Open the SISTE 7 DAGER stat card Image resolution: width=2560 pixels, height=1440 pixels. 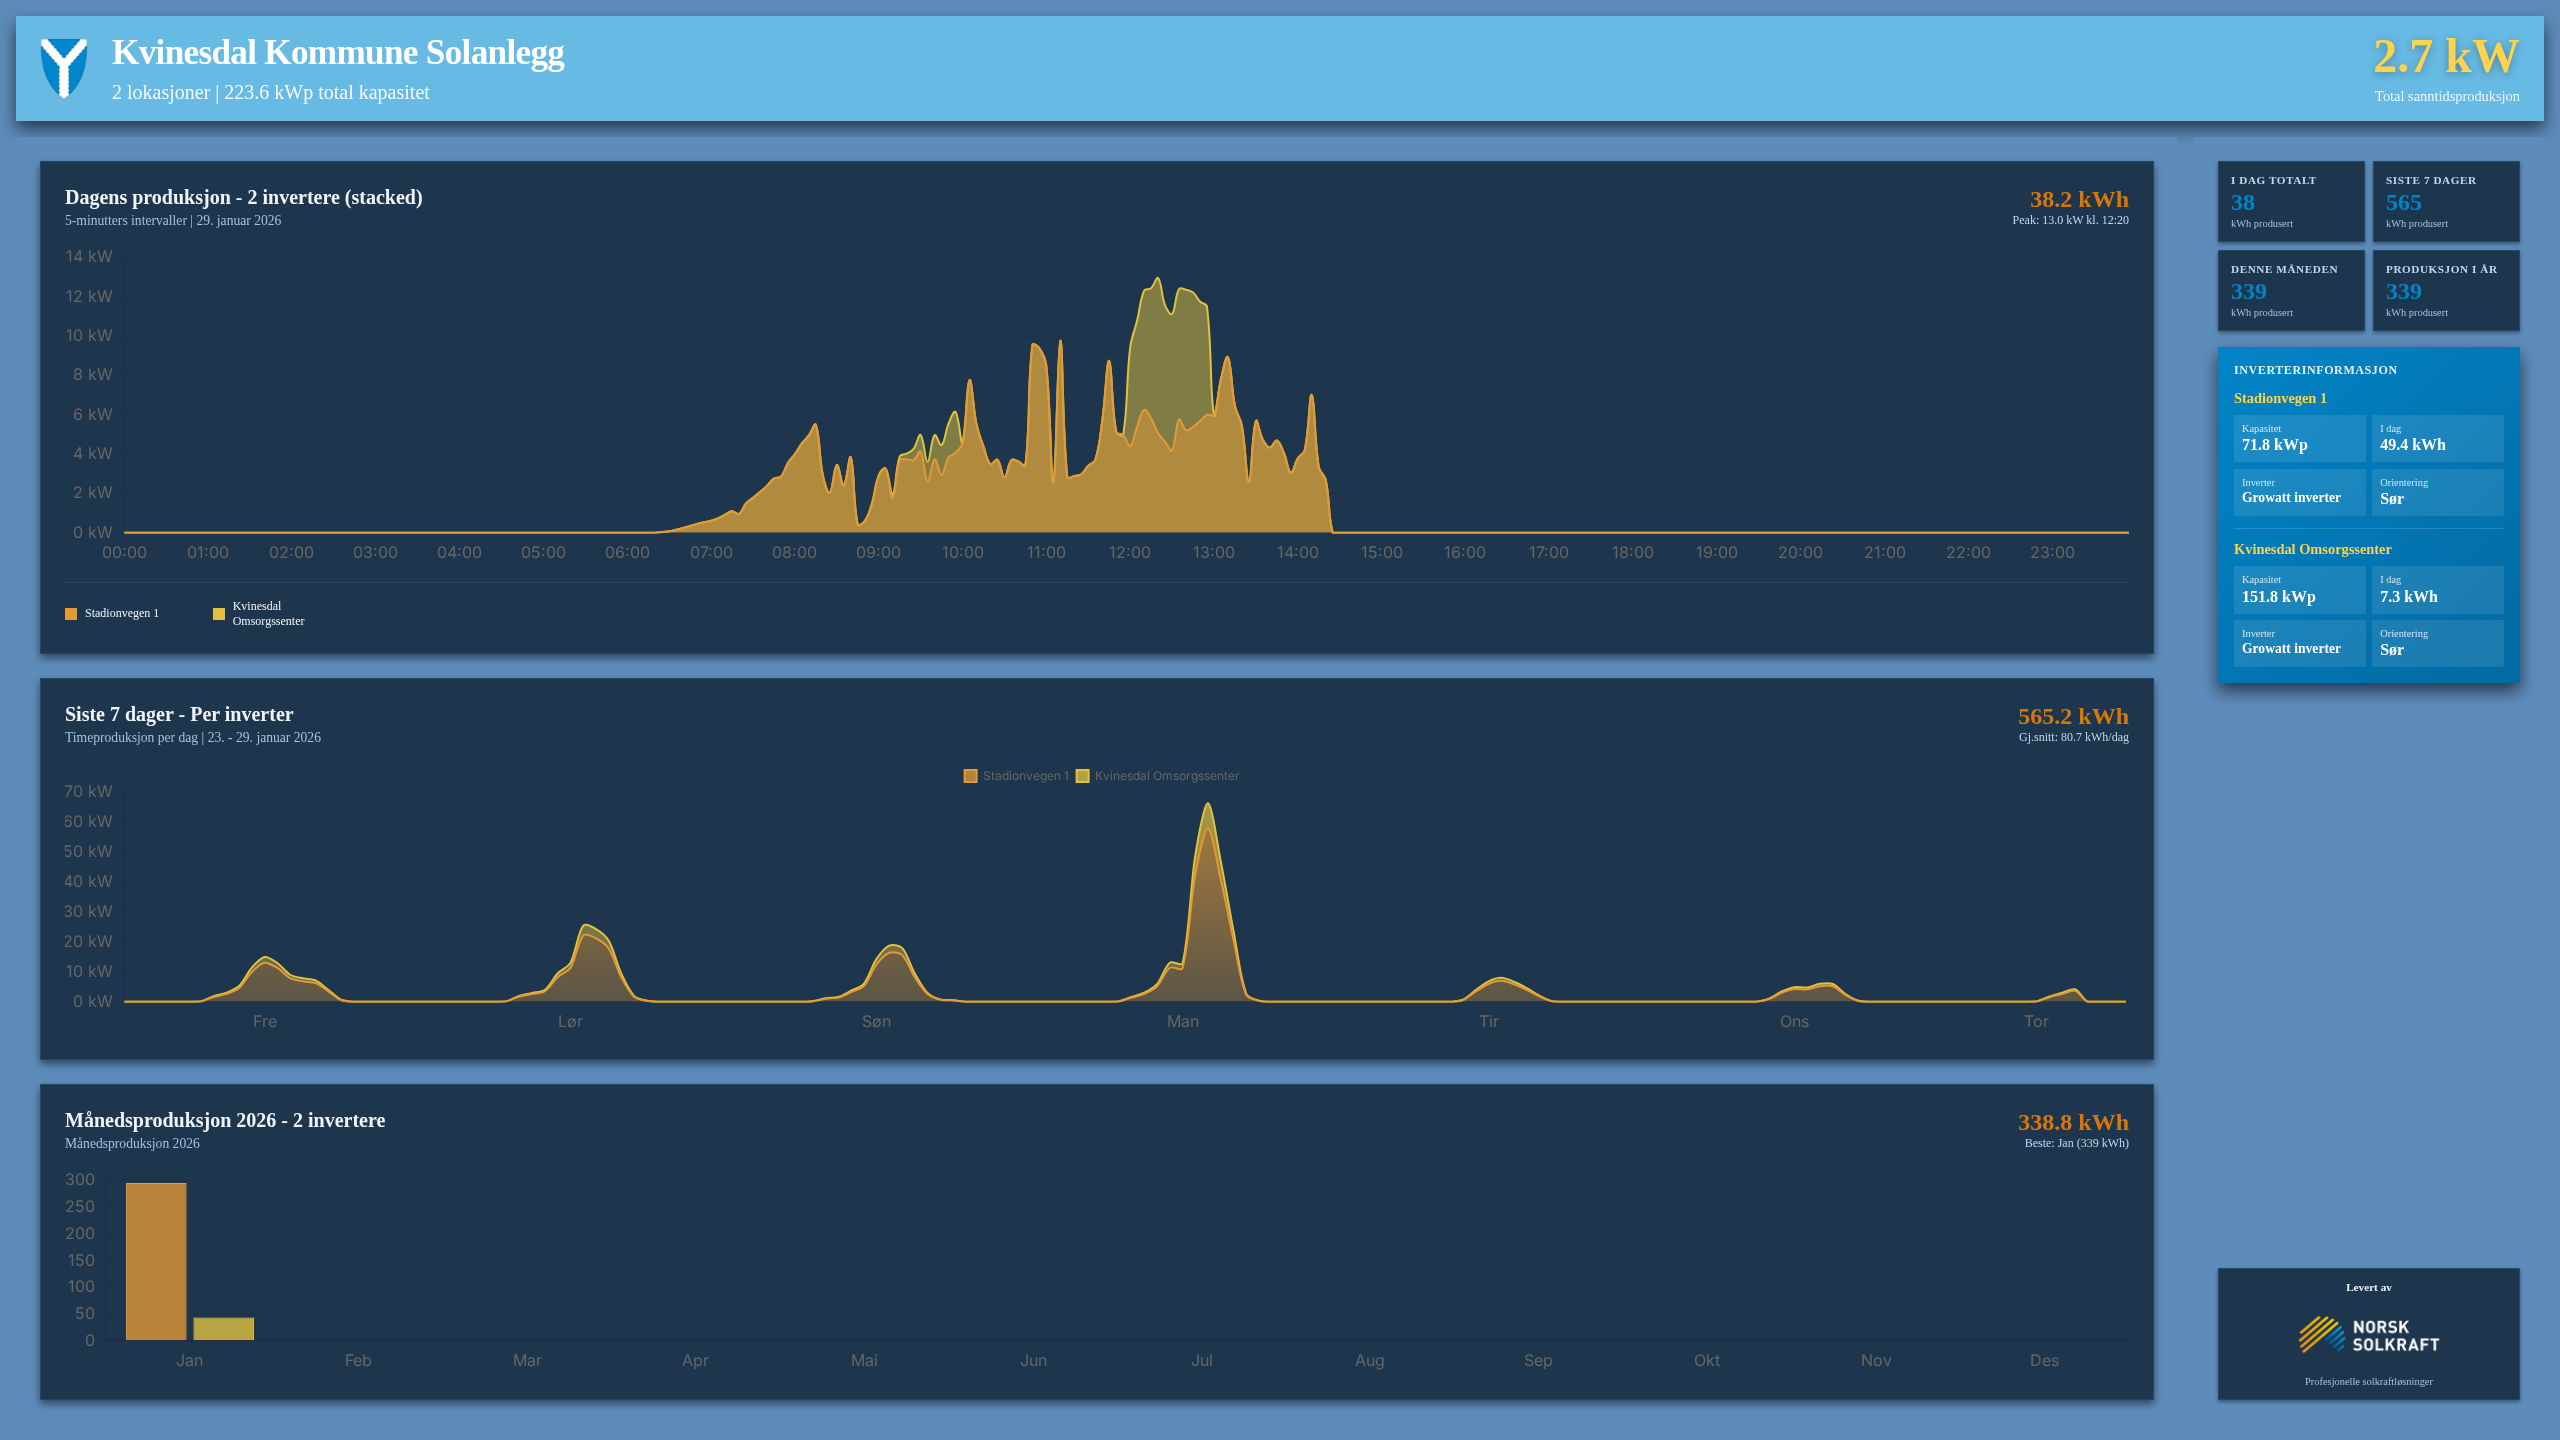2446,201
